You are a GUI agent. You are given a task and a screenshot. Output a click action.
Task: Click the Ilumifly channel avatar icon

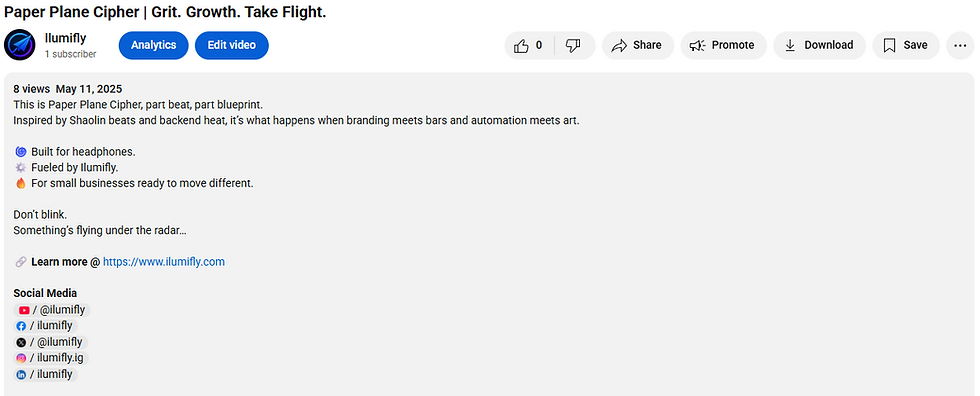pyautogui.click(x=19, y=45)
